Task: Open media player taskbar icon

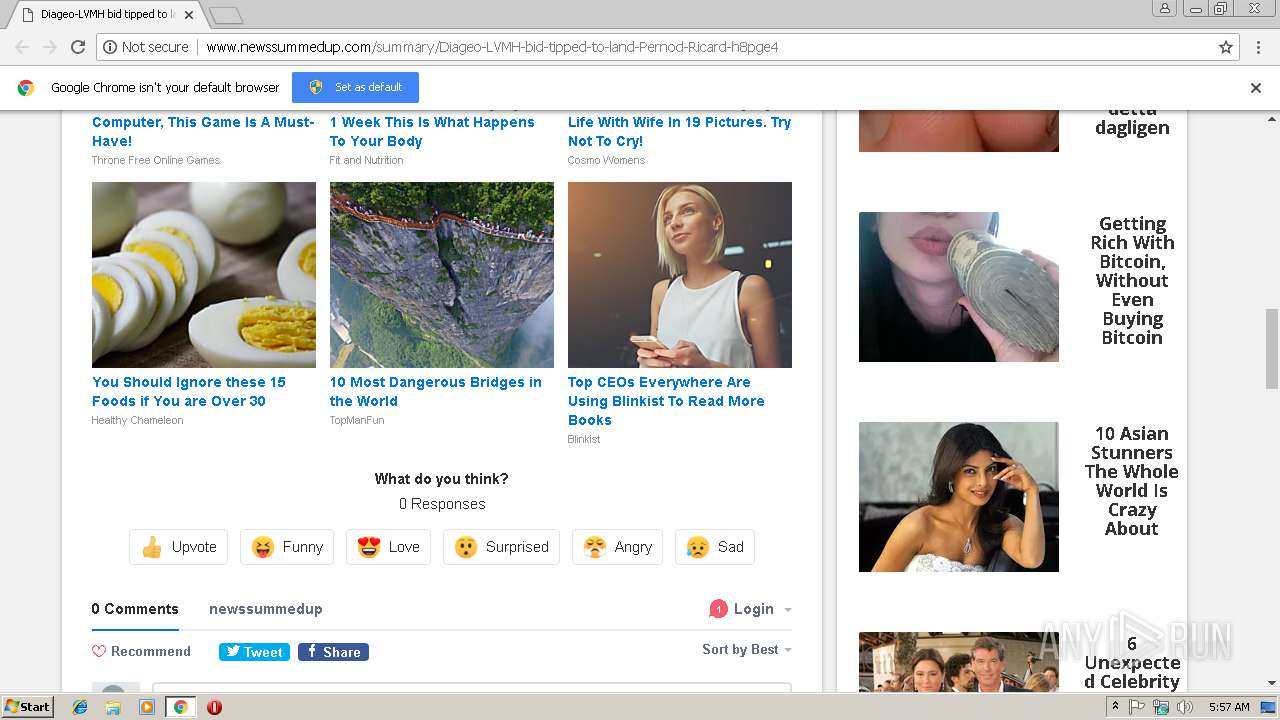Action: click(x=147, y=707)
